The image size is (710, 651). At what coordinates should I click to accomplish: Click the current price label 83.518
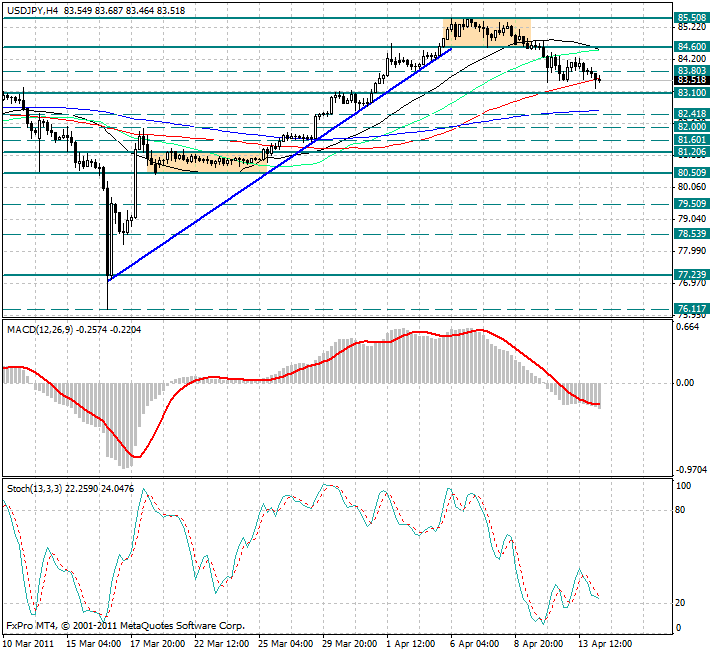coord(691,80)
